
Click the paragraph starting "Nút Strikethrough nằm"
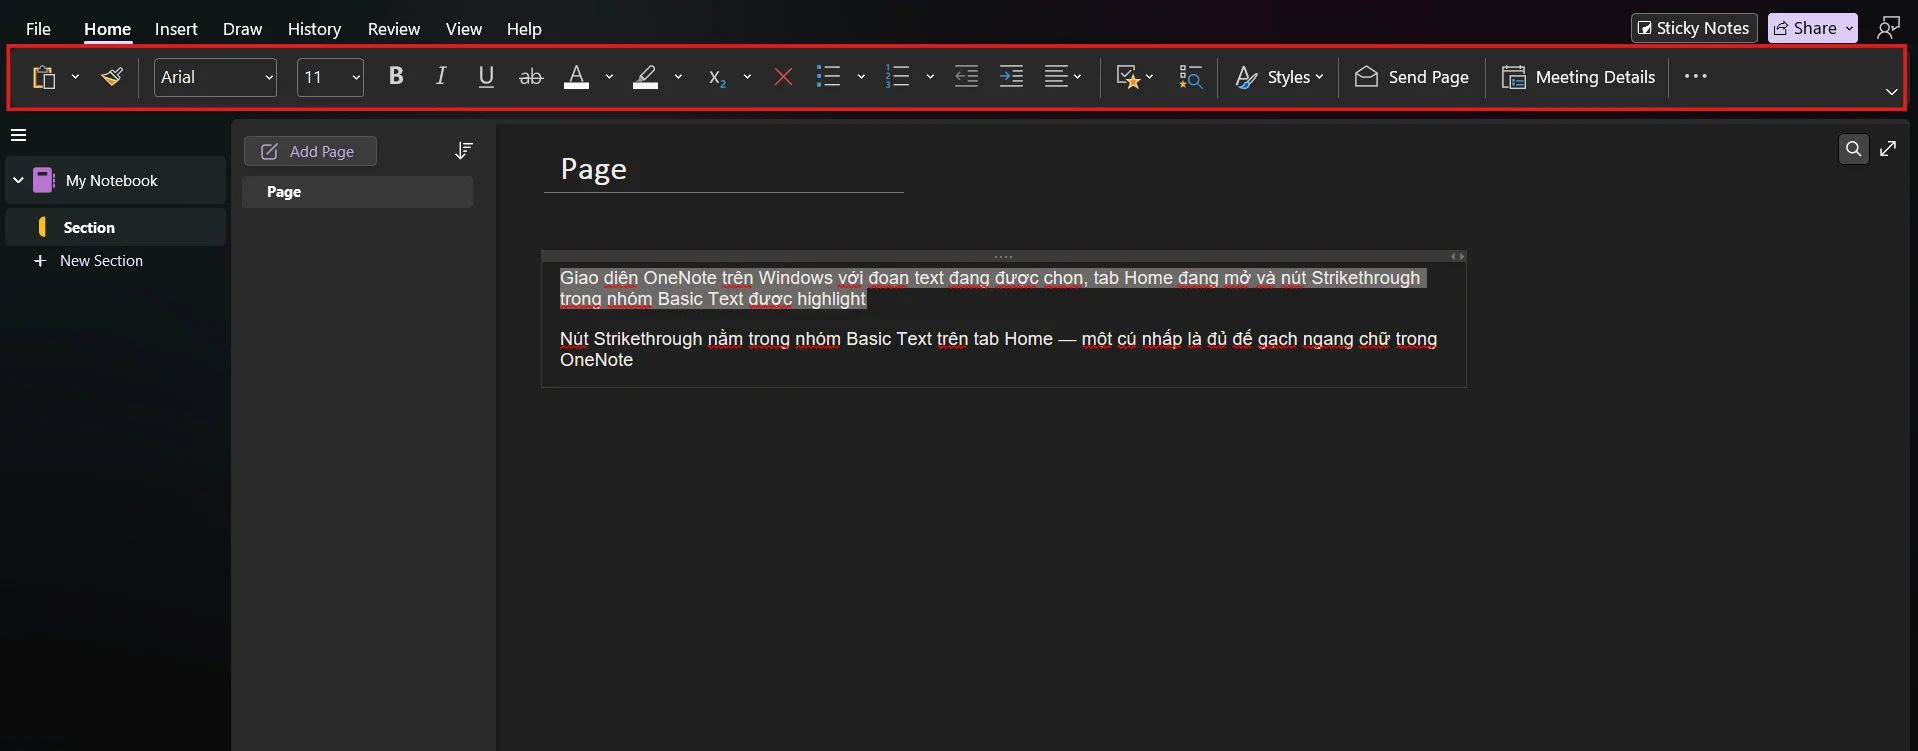tap(998, 349)
